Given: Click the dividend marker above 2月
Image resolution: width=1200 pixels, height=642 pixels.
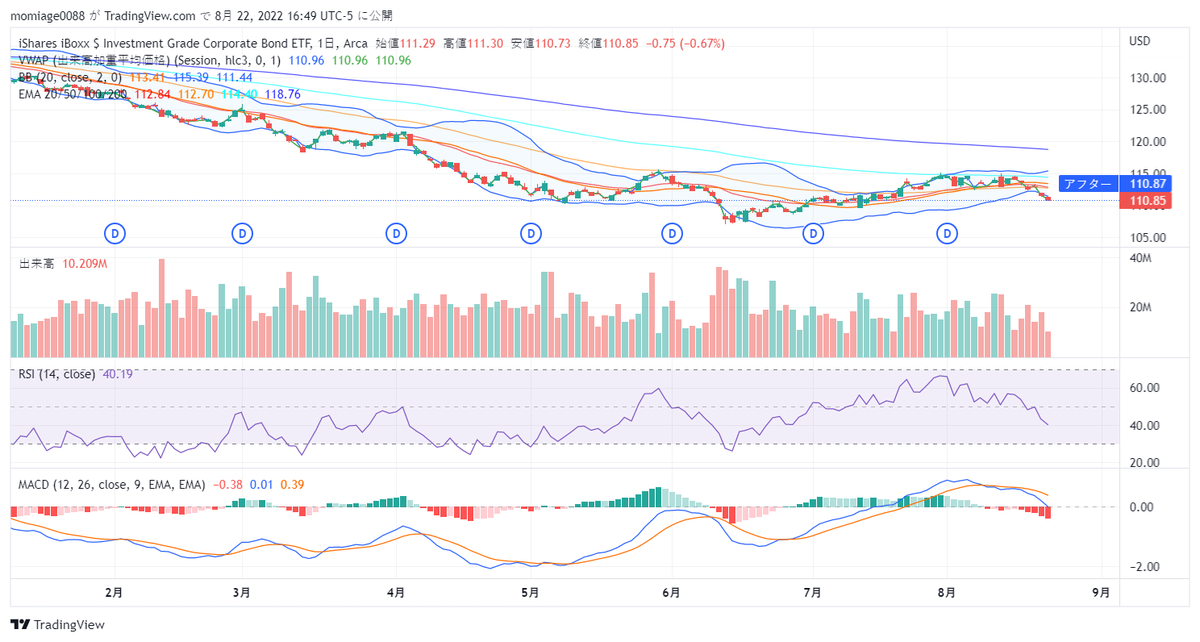Looking at the screenshot, I should click(x=115, y=233).
